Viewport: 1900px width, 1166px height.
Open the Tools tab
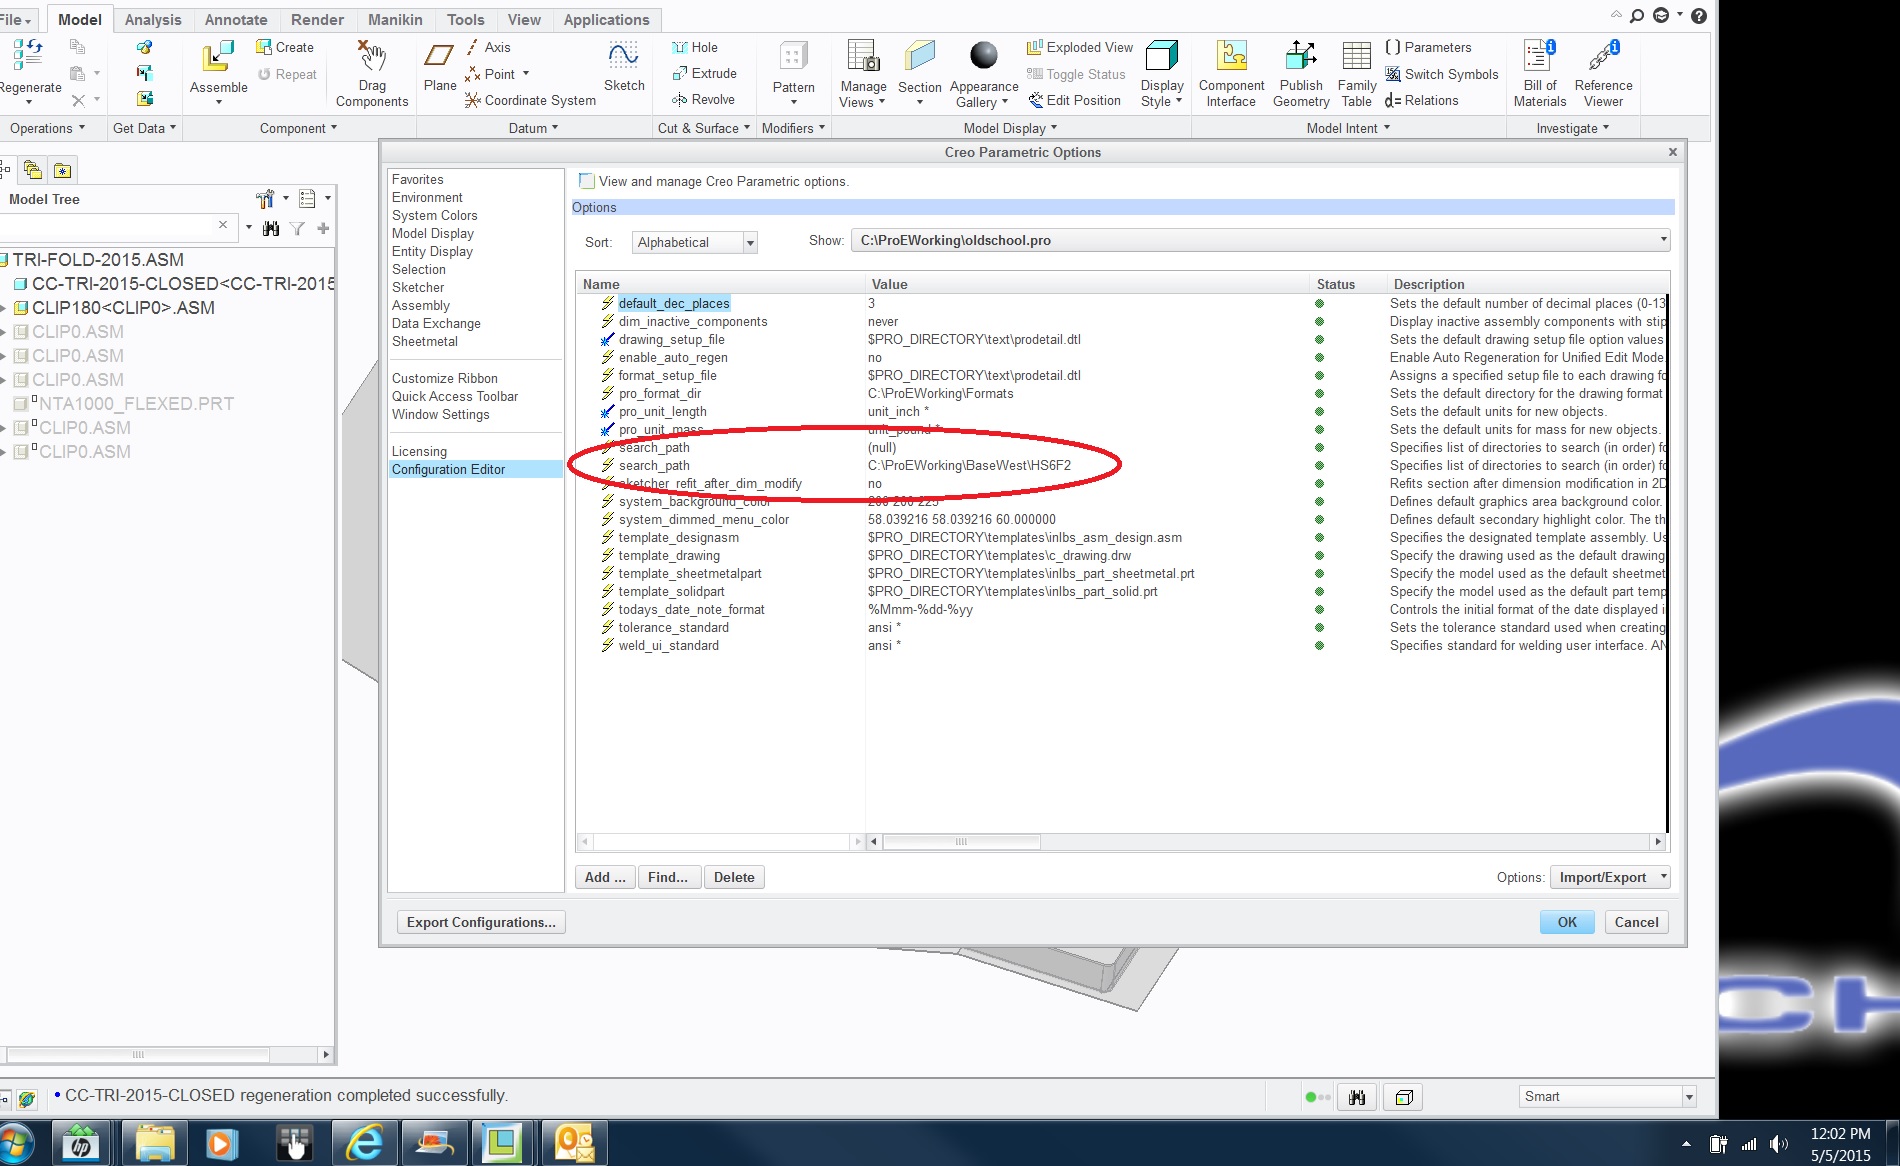point(465,19)
